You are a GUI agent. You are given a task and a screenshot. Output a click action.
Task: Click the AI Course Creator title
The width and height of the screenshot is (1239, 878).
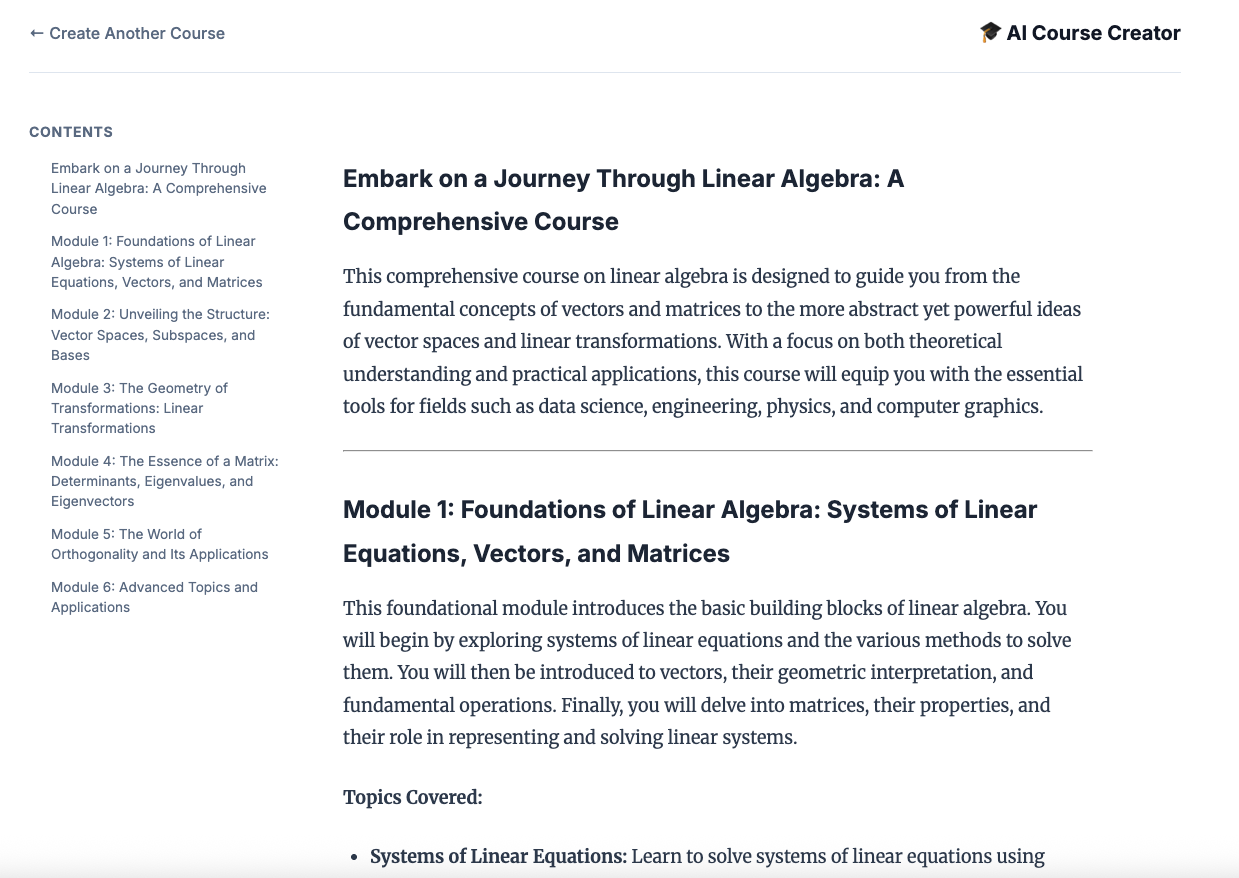1093,33
